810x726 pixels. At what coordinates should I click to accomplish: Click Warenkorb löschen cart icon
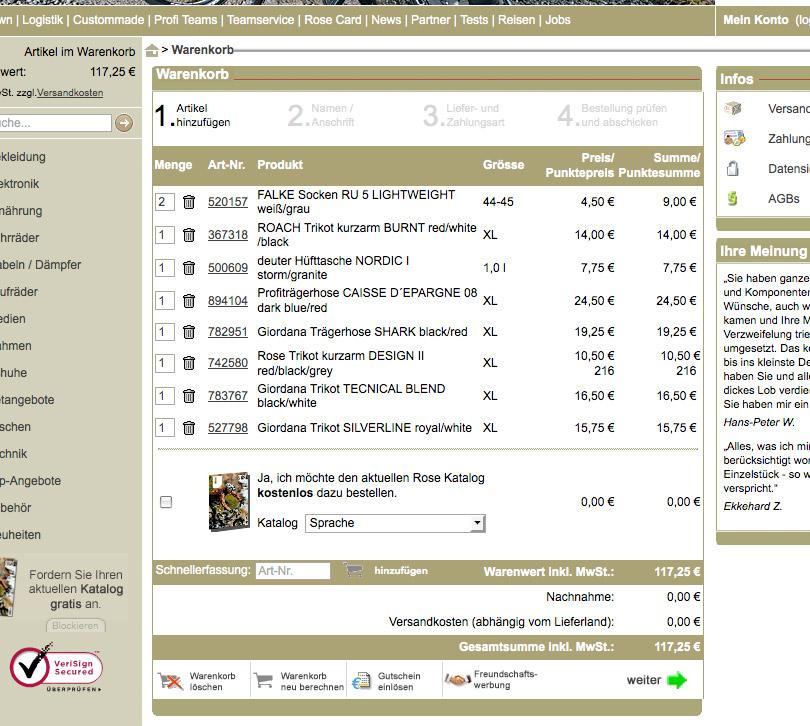click(x=170, y=681)
